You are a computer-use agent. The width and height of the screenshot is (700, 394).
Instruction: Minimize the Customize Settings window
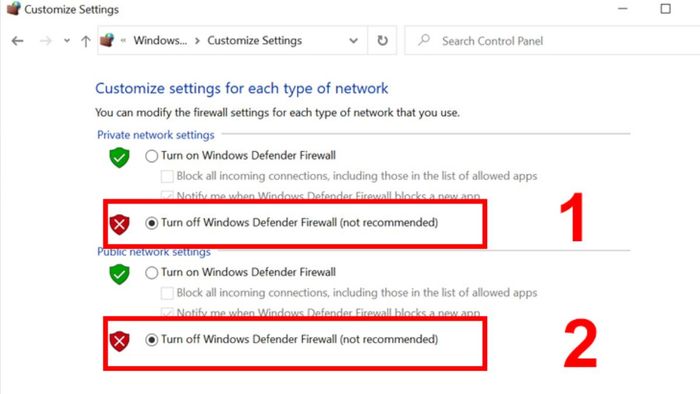[623, 8]
